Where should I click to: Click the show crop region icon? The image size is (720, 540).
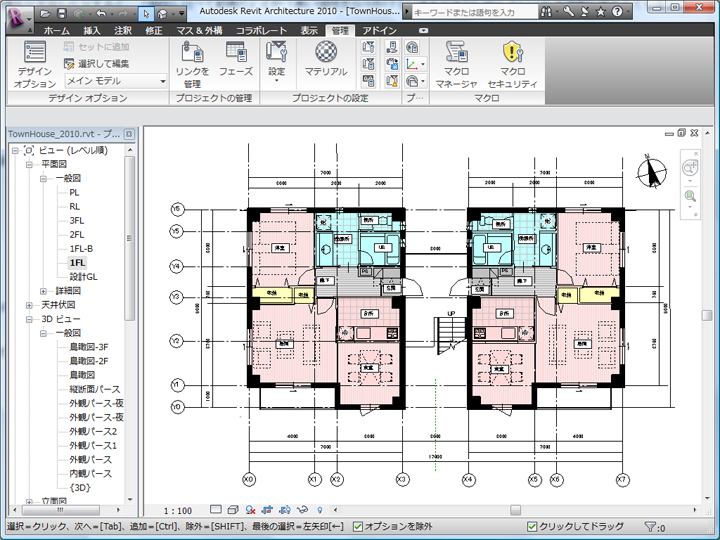click(285, 510)
